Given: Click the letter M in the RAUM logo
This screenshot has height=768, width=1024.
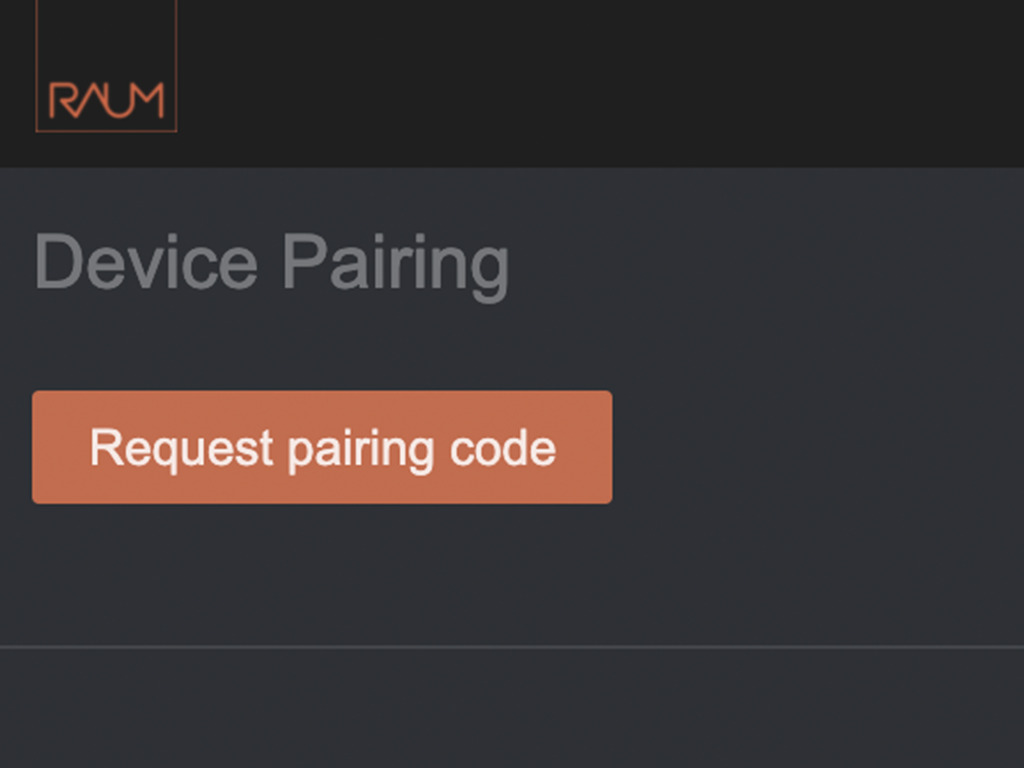Looking at the screenshot, I should [149, 101].
